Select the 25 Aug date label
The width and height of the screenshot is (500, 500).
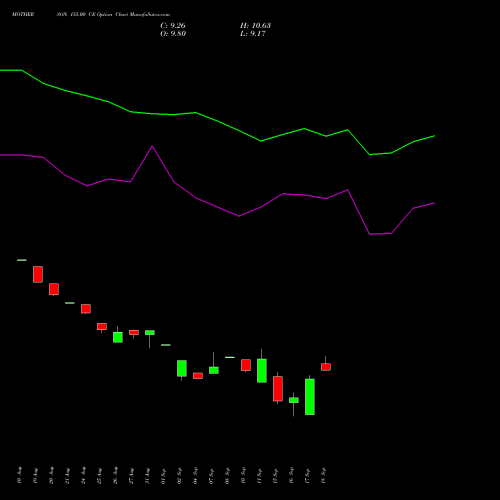(99, 476)
